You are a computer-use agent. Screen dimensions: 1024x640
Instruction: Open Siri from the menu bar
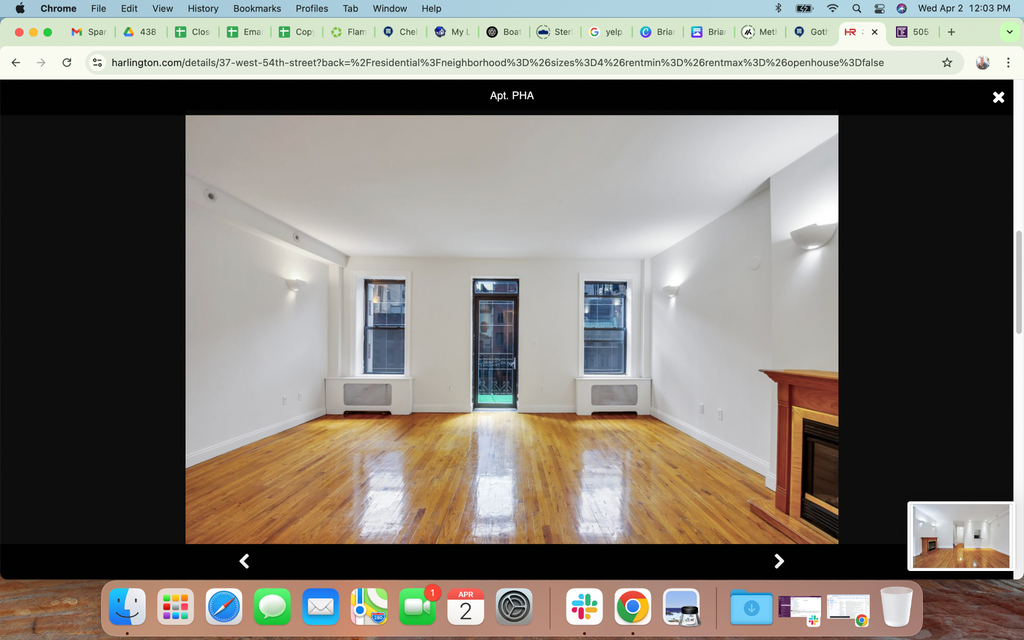[901, 8]
